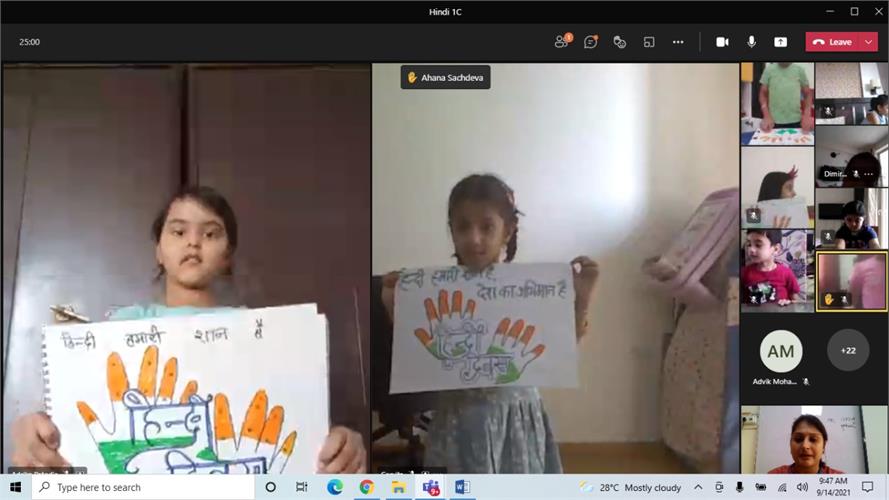This screenshot has width=889, height=500.
Task: Open the clock showing 9:47 AM
Action: click(x=833, y=488)
